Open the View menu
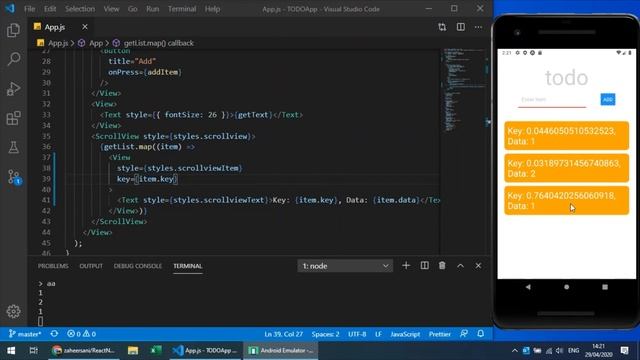The width and height of the screenshot is (640, 360). [x=111, y=9]
